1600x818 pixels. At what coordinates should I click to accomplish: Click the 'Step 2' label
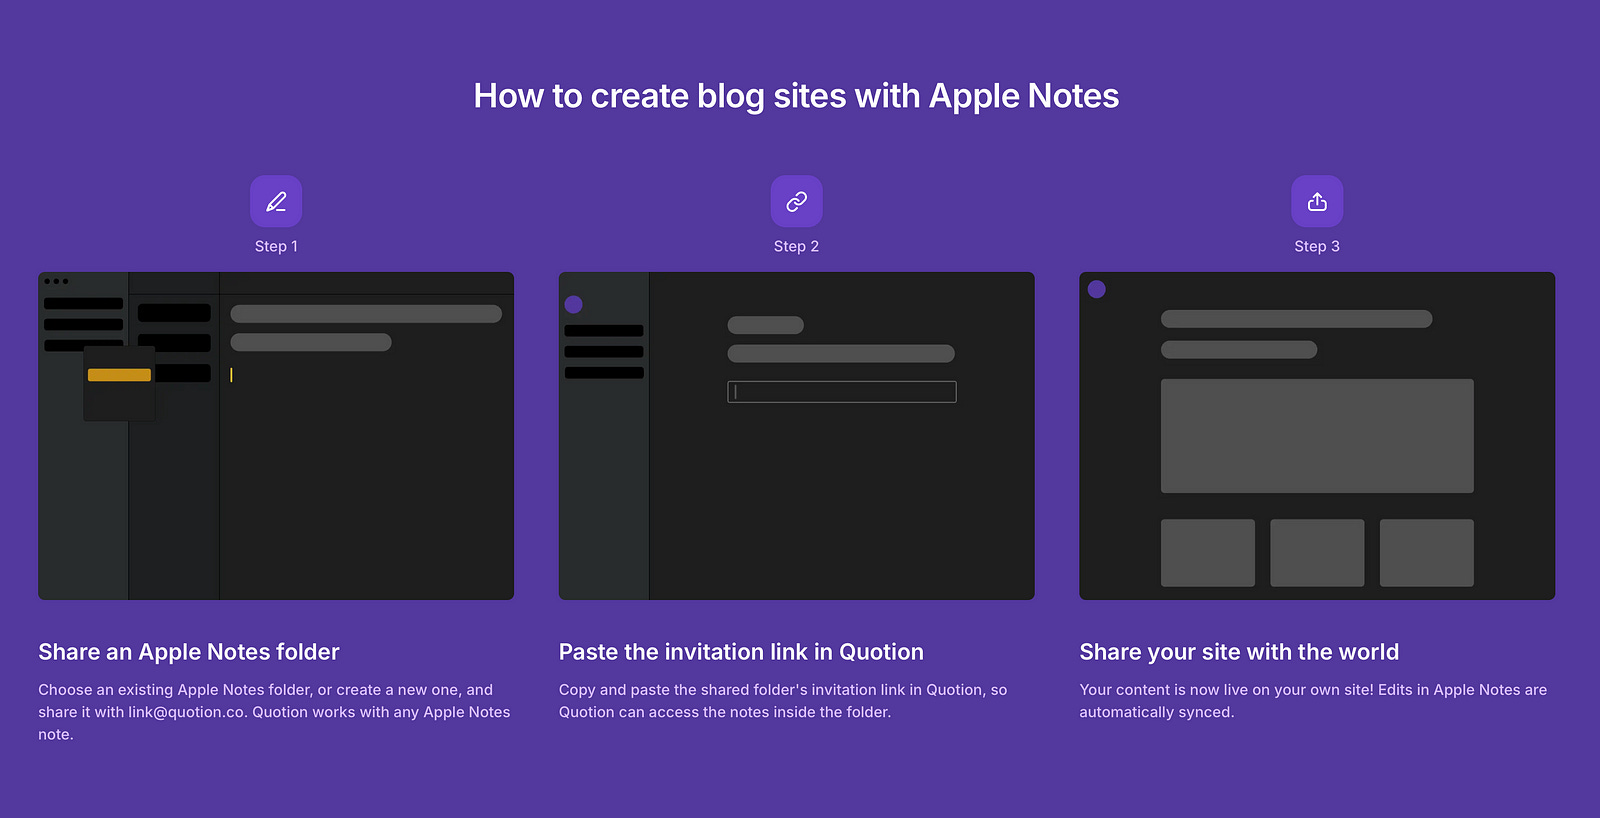pyautogui.click(x=796, y=246)
